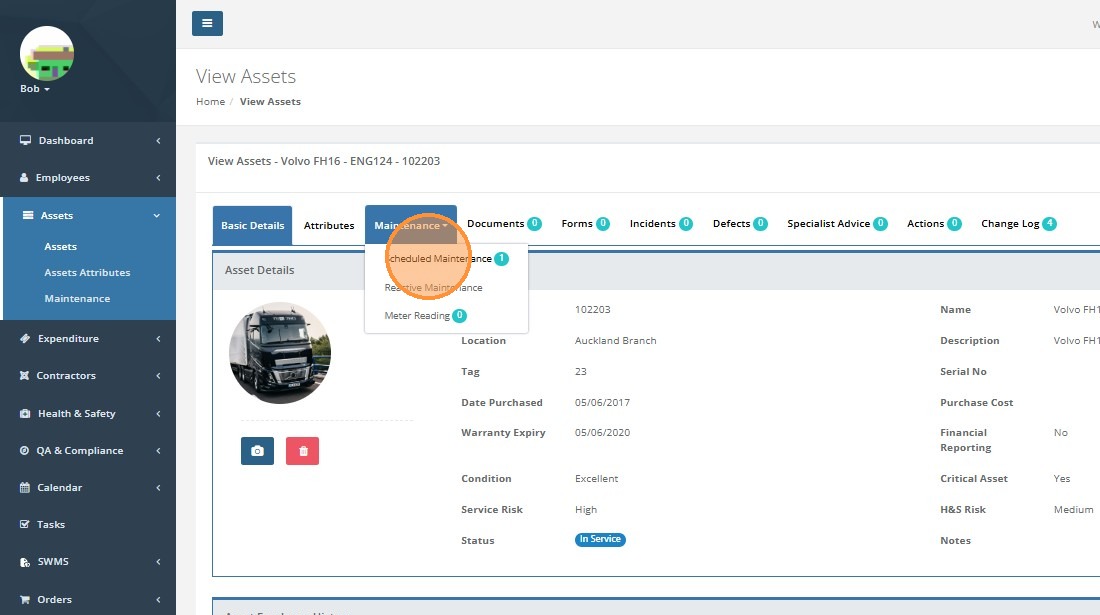1100x615 pixels.
Task: Open the Maintenance dropdown tab
Action: [411, 225]
